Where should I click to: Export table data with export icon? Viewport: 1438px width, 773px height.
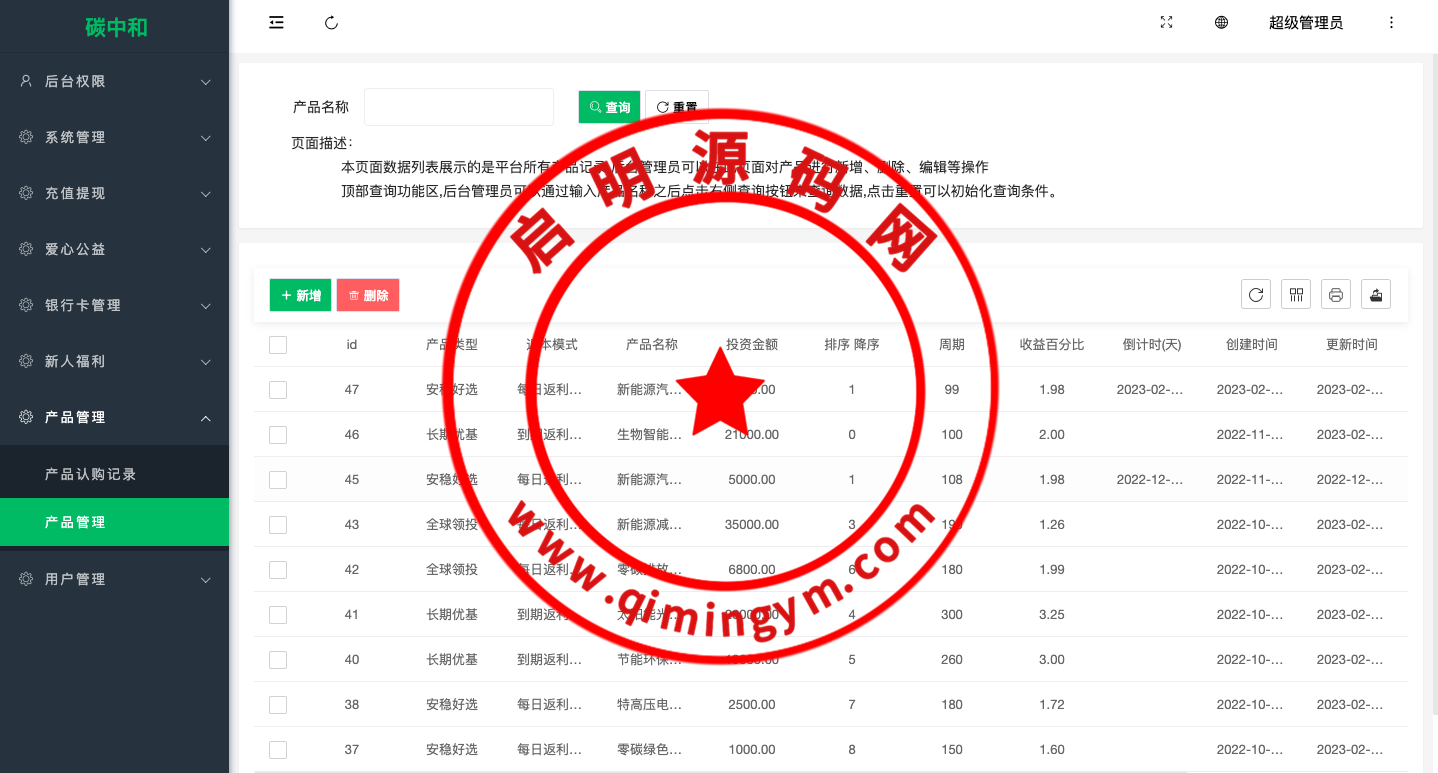[x=1376, y=294]
